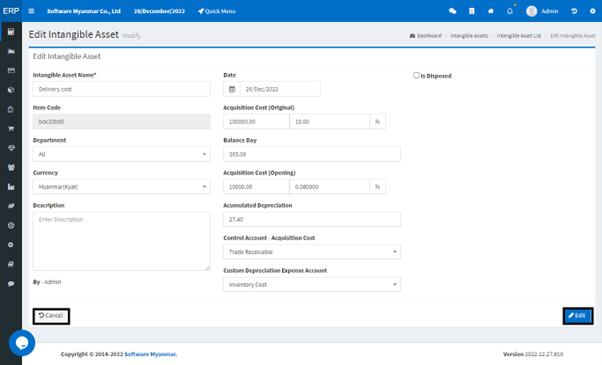Click Admin username in header
602x365 pixels.
(x=549, y=11)
